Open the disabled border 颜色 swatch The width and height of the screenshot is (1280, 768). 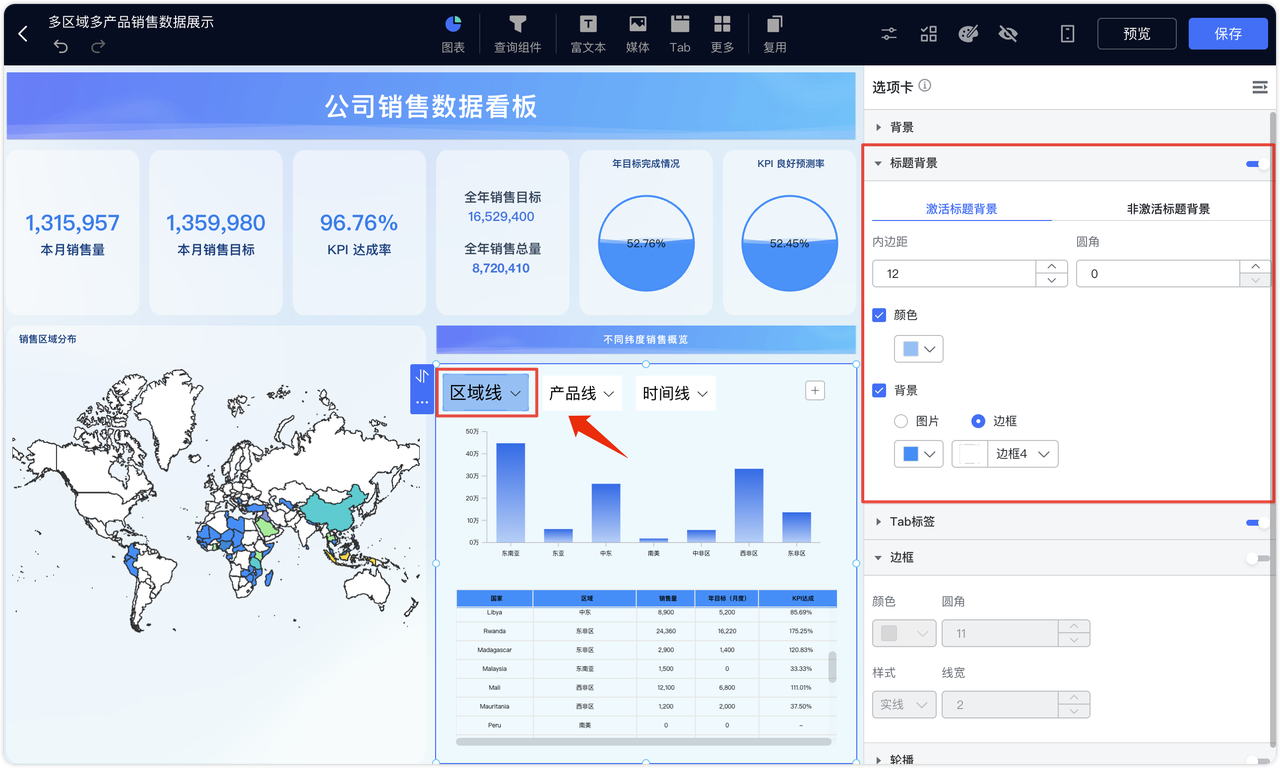pyautogui.click(x=904, y=633)
